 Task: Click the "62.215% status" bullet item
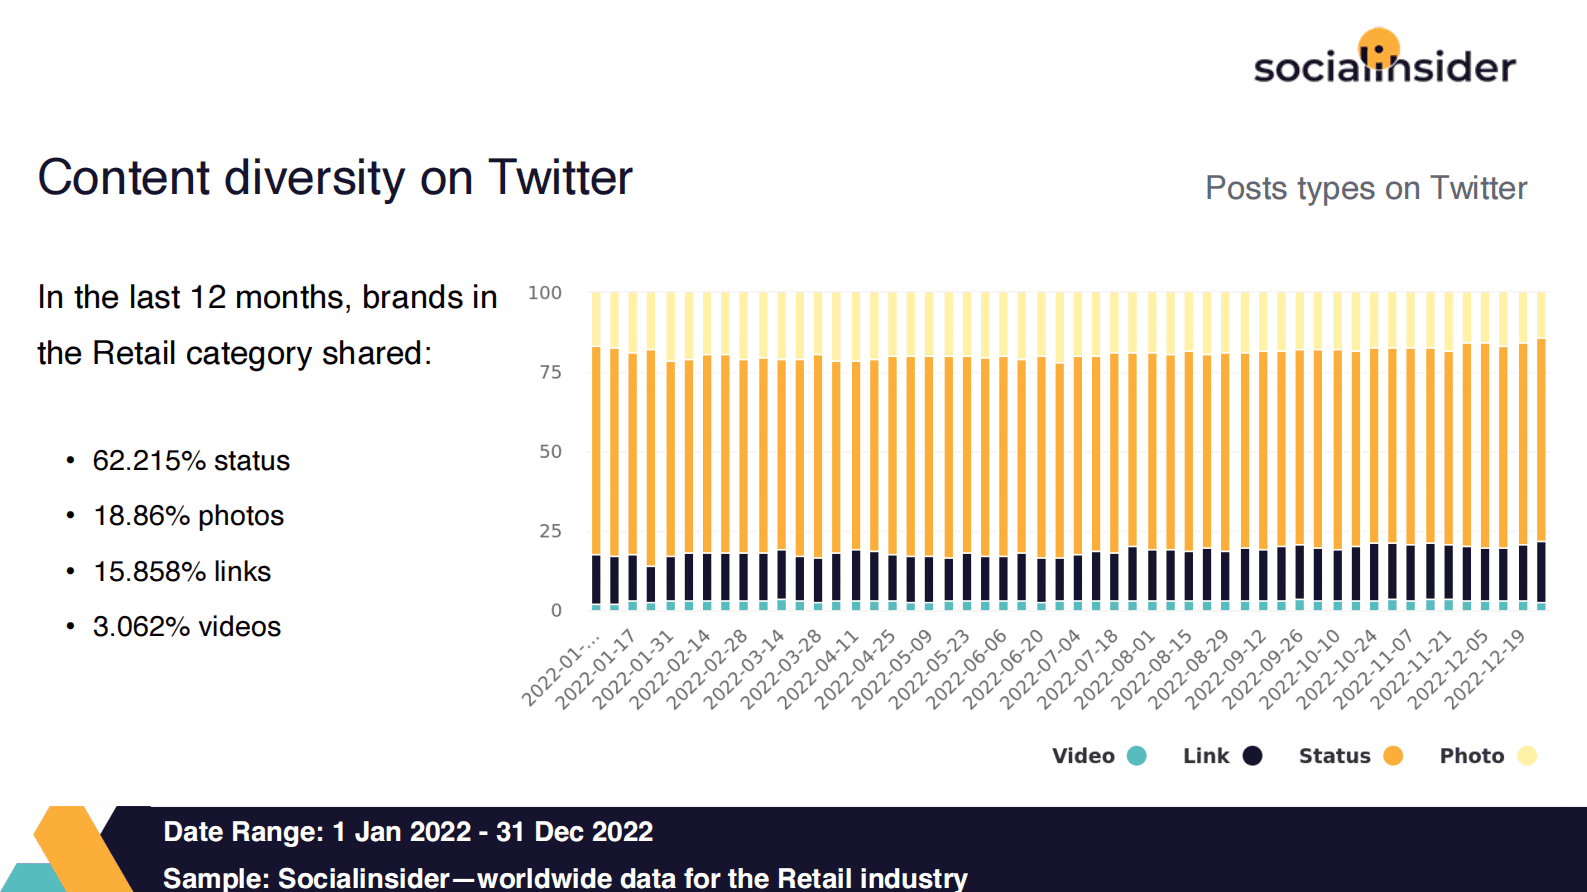pos(191,461)
